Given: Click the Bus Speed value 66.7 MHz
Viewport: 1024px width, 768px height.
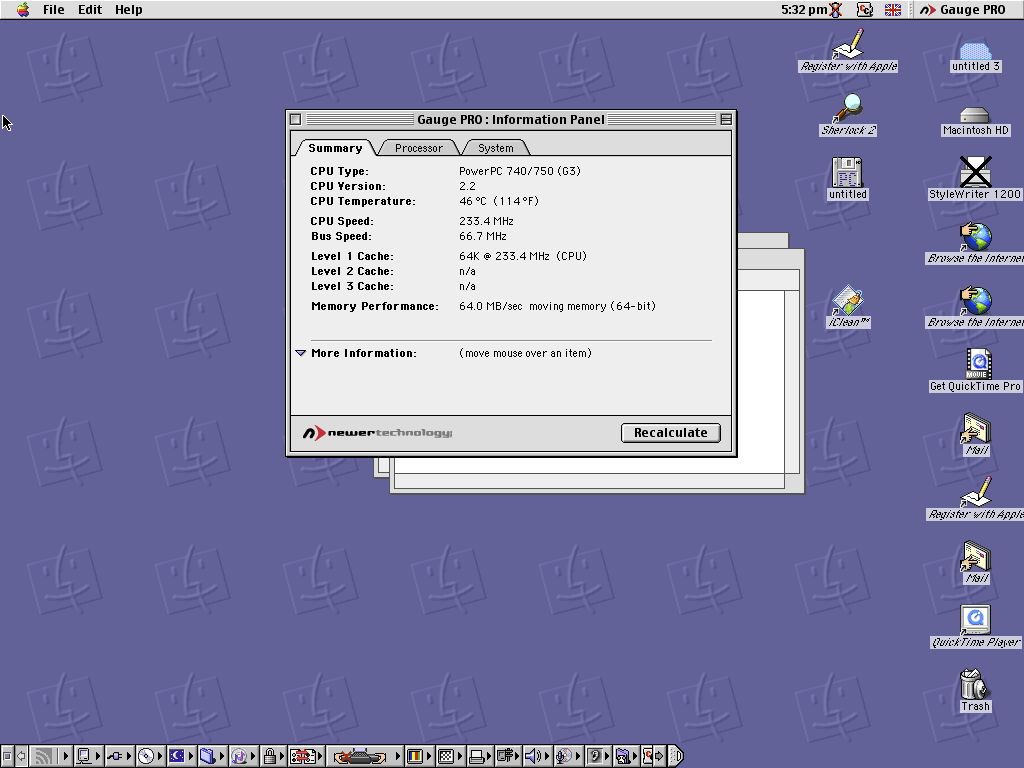Looking at the screenshot, I should pos(483,236).
